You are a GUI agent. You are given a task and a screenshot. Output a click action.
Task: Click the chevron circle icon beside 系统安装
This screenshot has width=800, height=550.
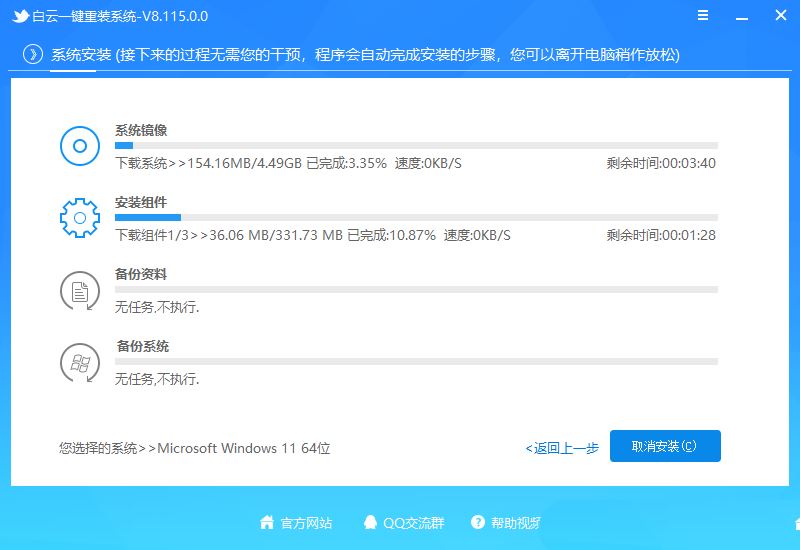(x=33, y=54)
